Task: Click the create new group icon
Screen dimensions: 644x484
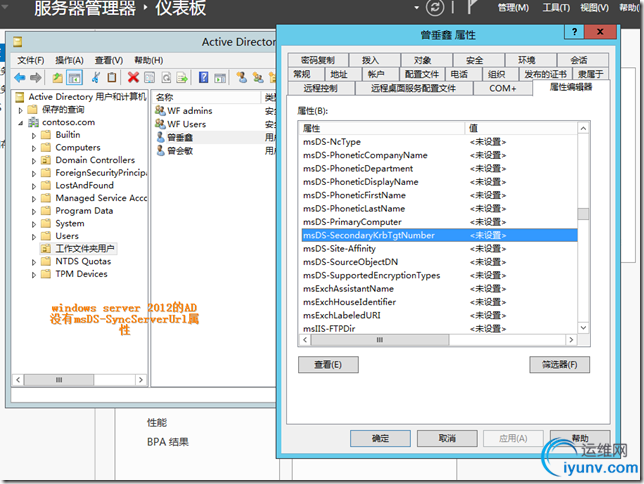Action: [258, 77]
